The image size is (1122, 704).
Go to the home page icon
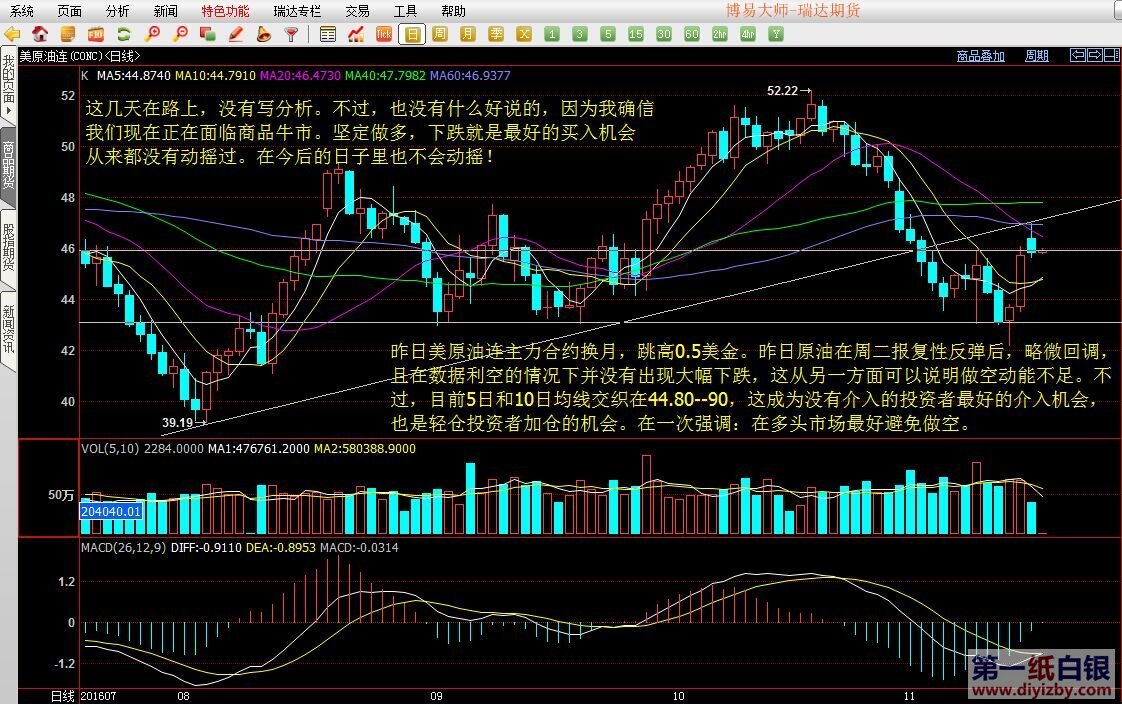(x=41, y=34)
